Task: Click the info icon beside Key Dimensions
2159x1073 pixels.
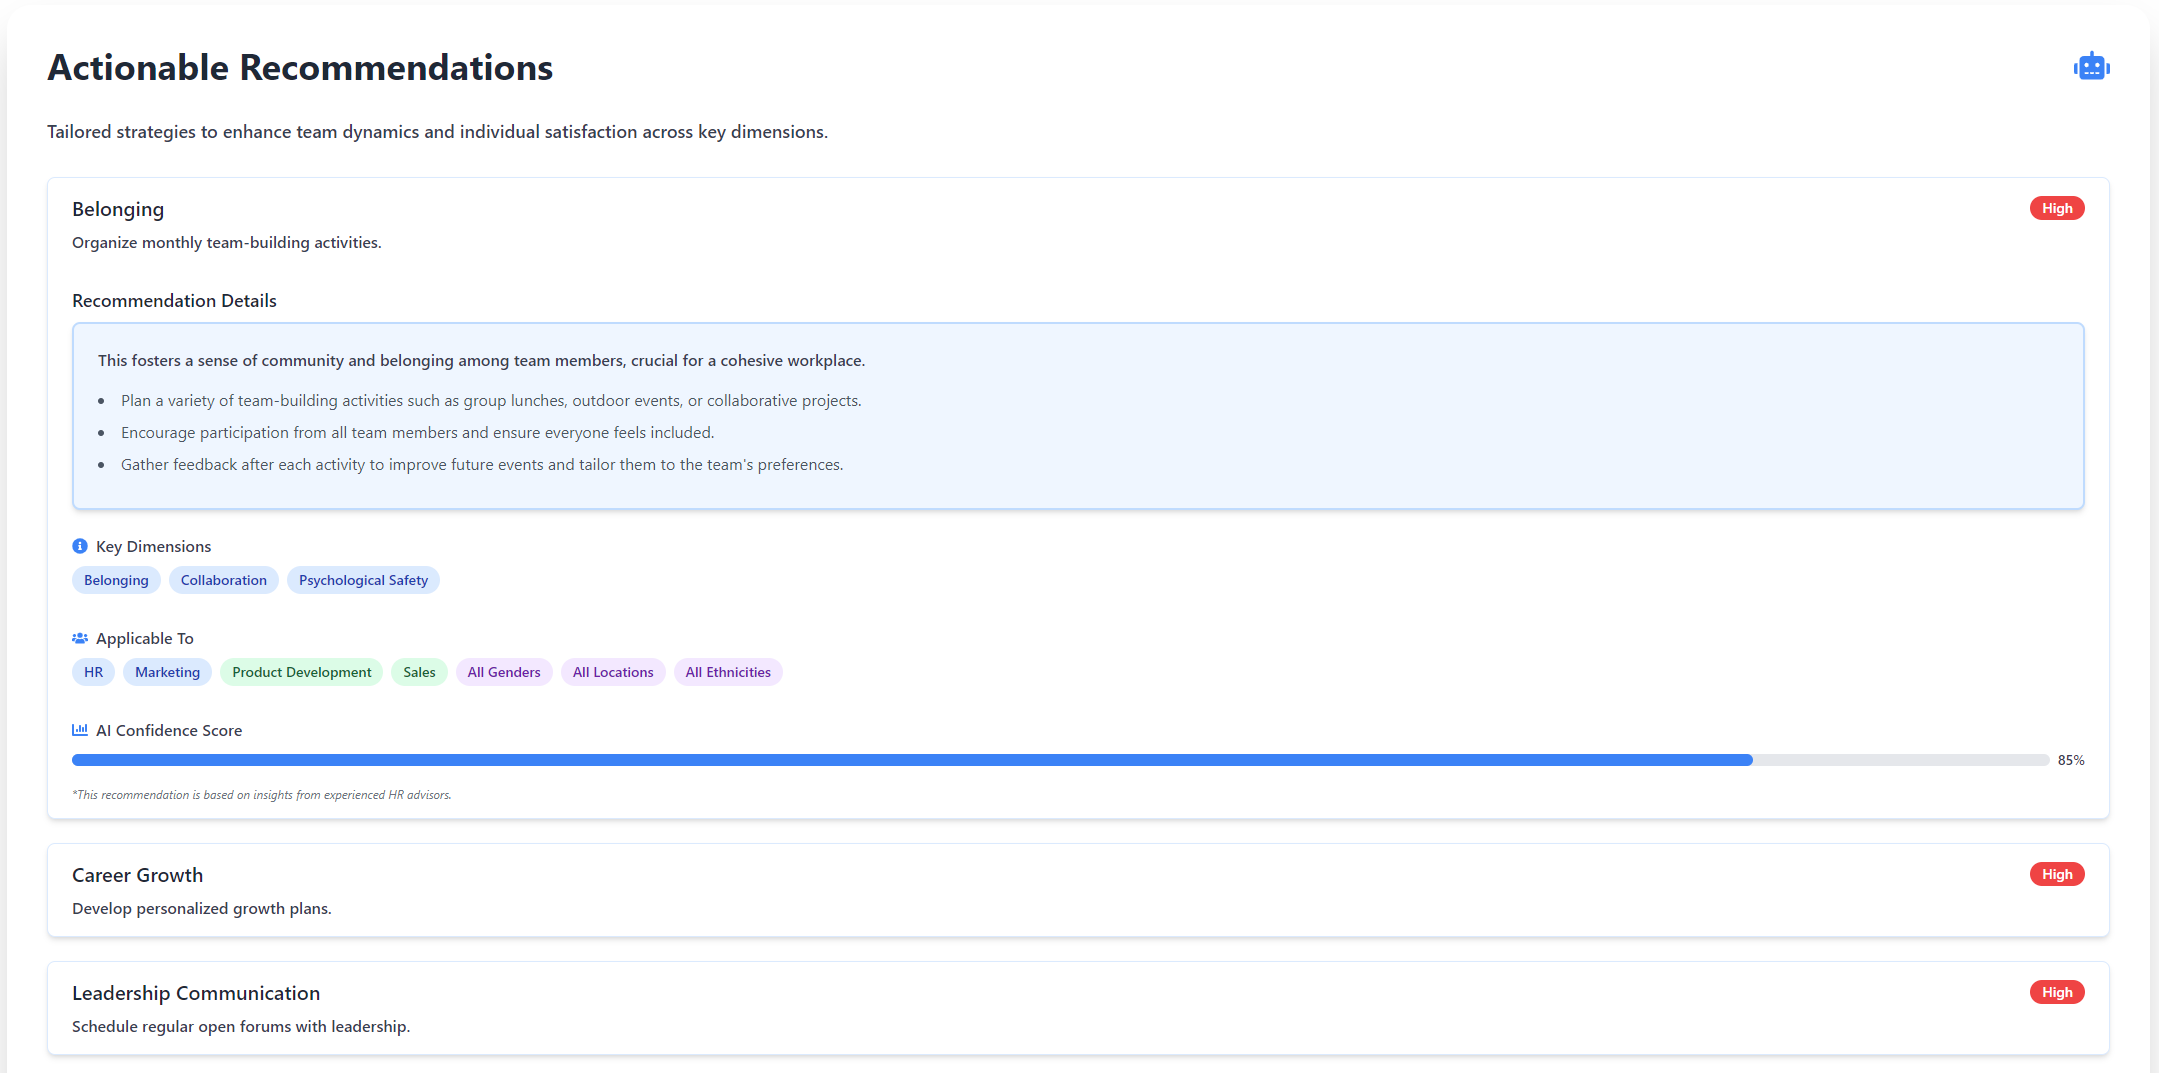Action: point(79,546)
